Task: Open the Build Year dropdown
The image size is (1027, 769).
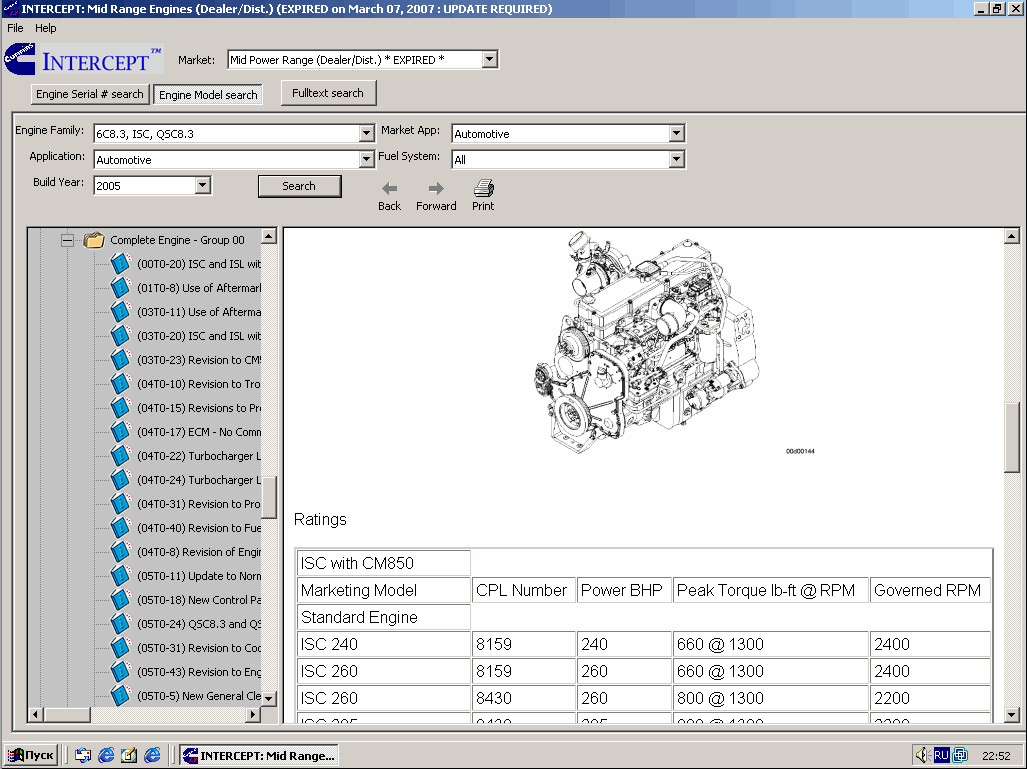Action: tap(203, 185)
